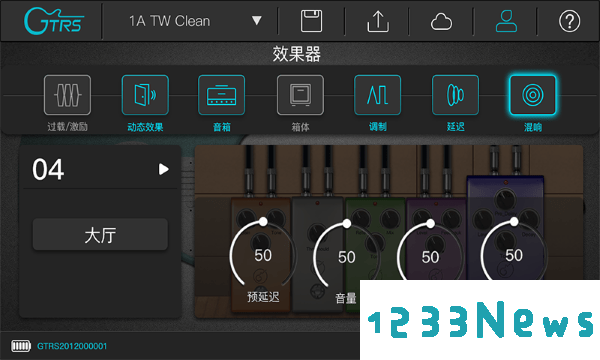The height and width of the screenshot is (360, 600).
Task: Select the 延迟 delay module
Action: click(x=455, y=95)
